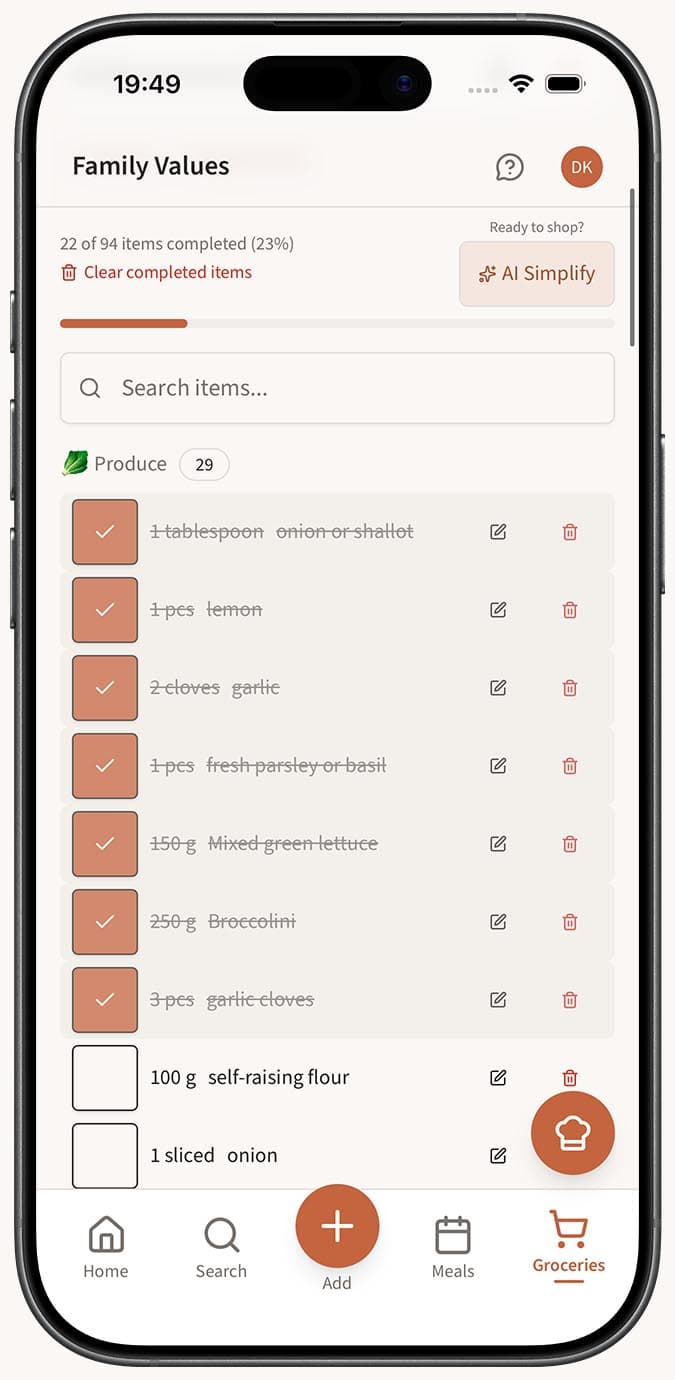
Task: Tap the chef hat floating action button
Action: (x=572, y=1132)
